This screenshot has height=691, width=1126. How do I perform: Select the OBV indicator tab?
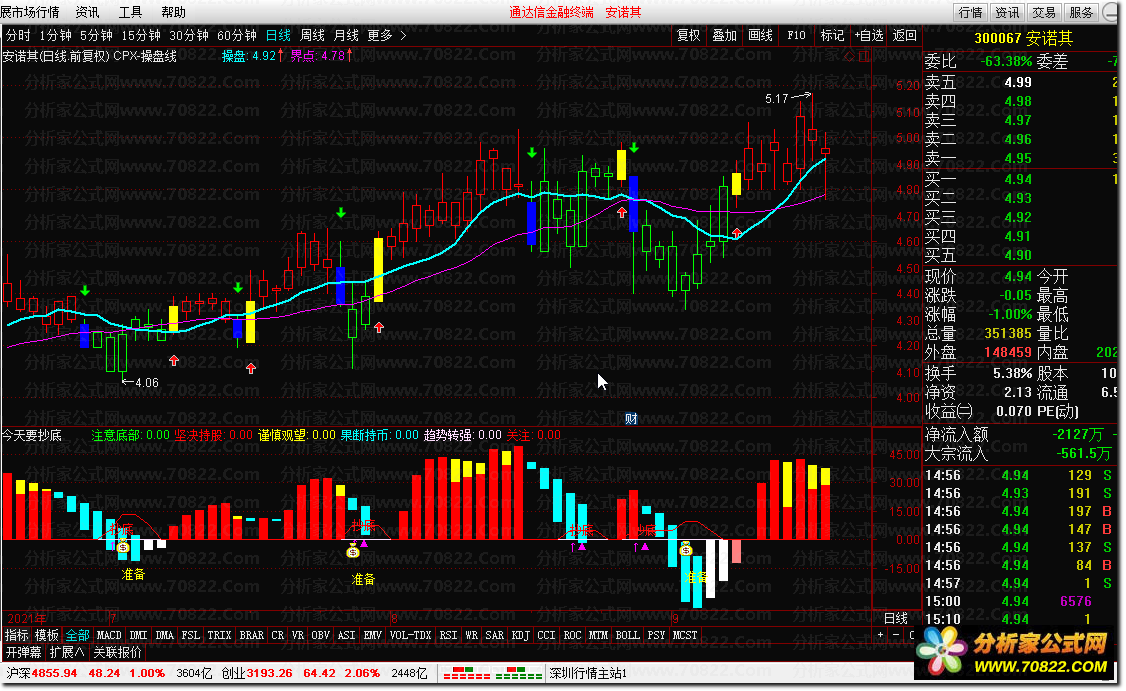coord(320,635)
